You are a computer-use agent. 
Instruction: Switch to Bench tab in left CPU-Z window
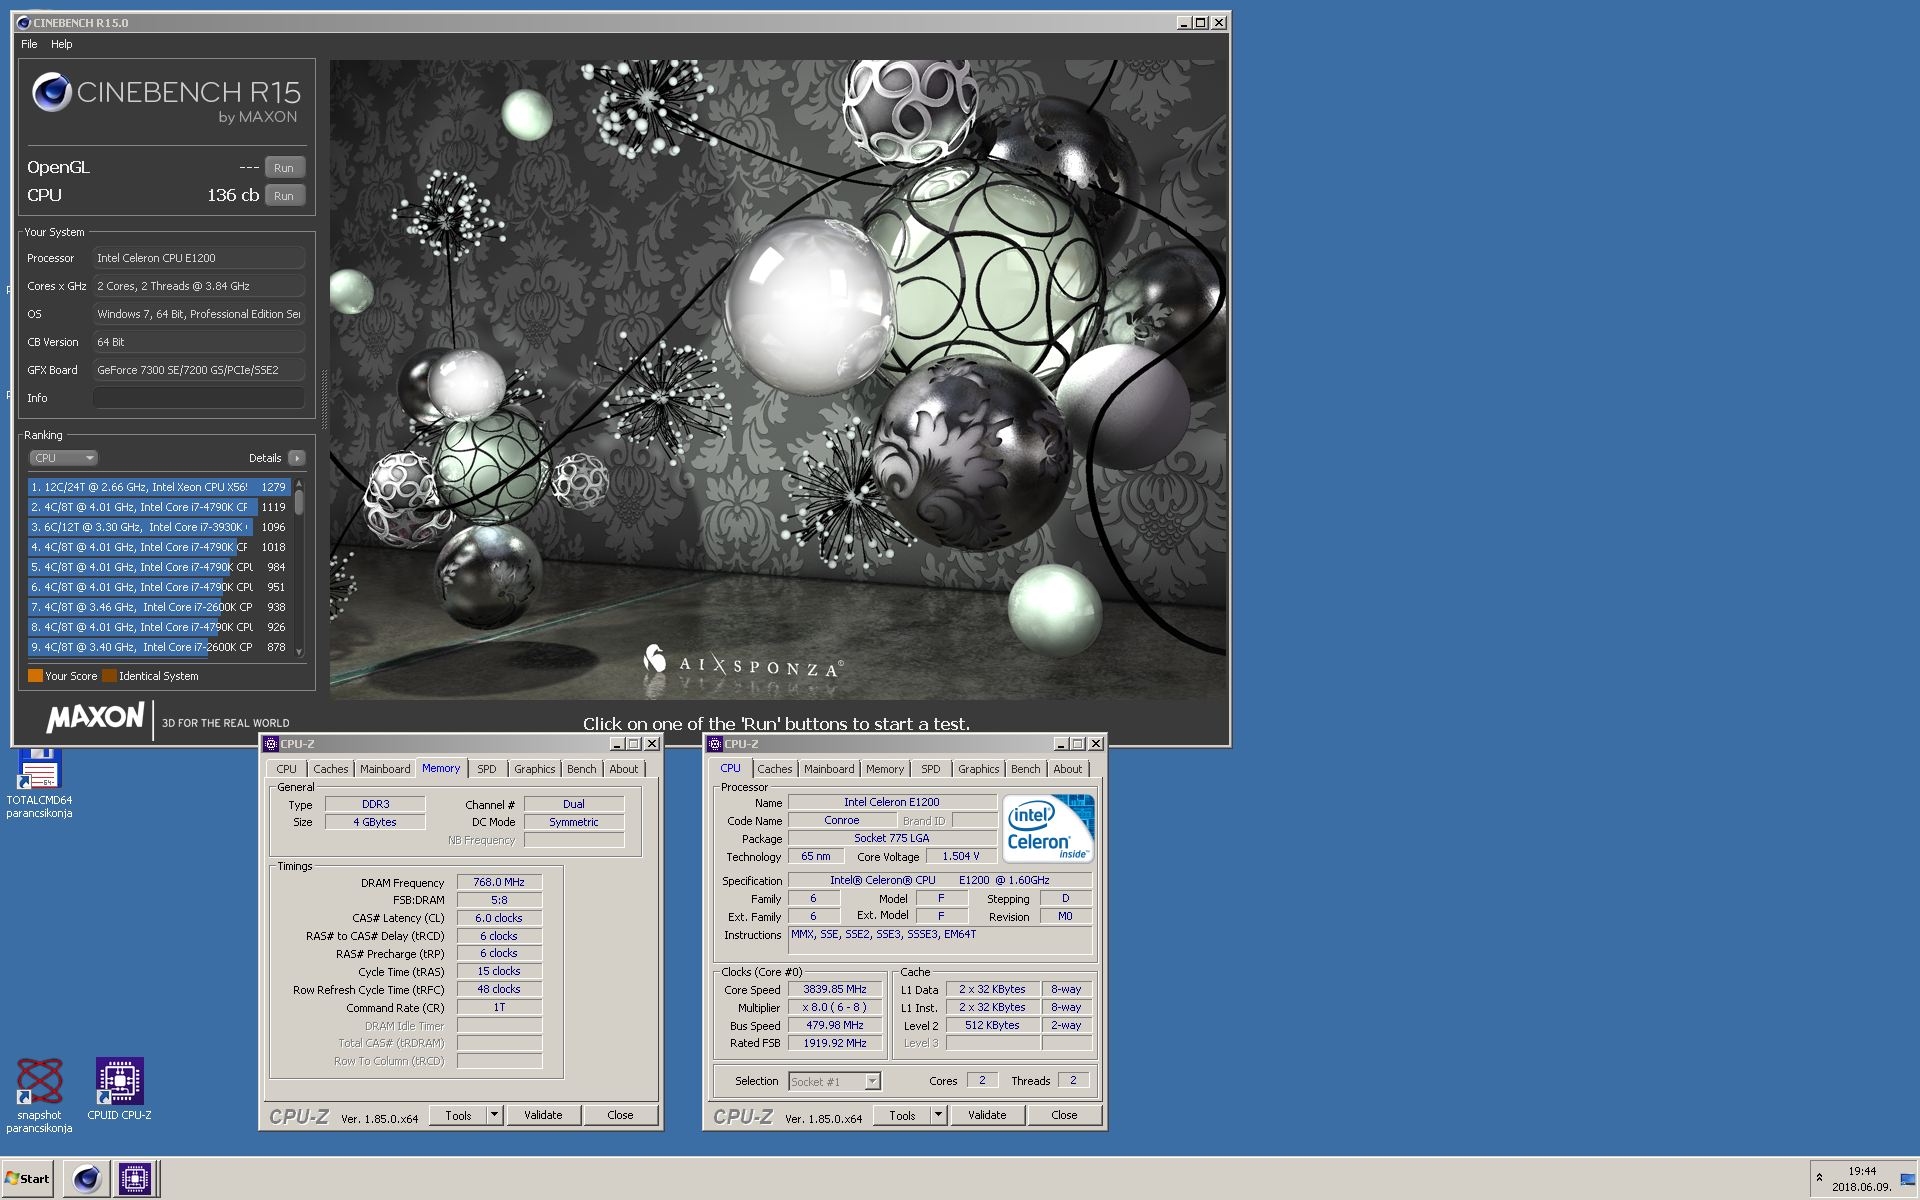pos(581,769)
